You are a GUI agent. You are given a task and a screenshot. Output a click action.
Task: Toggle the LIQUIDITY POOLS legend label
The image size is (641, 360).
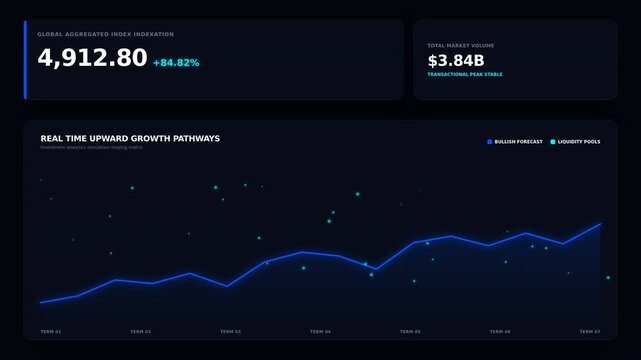(x=579, y=142)
